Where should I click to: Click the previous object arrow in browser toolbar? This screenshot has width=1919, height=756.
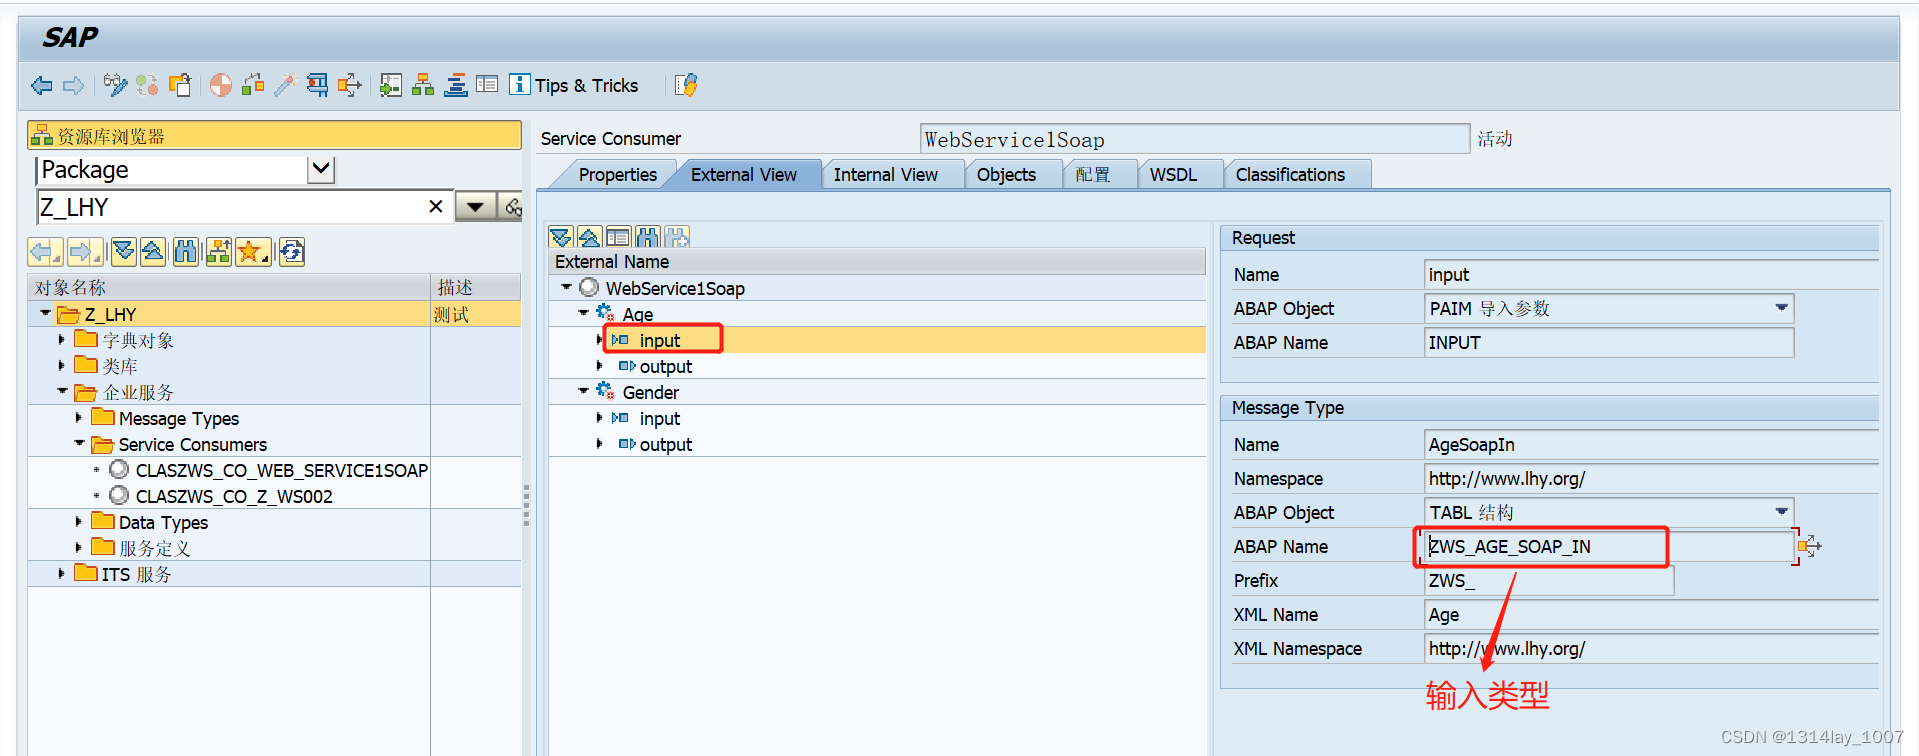[44, 252]
